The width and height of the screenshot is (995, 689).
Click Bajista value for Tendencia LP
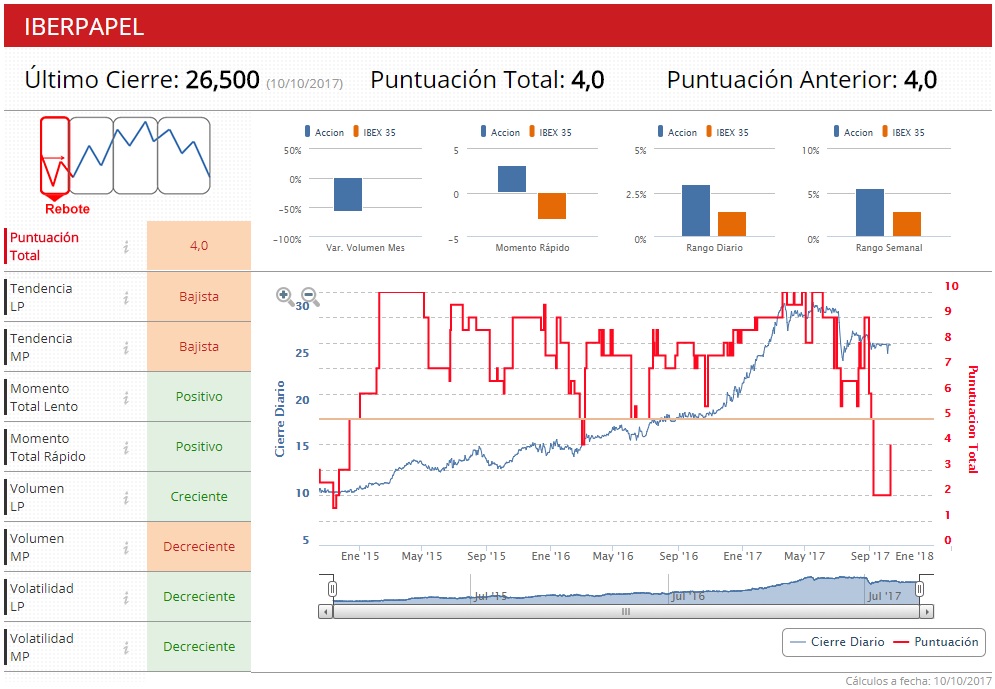[x=199, y=296]
